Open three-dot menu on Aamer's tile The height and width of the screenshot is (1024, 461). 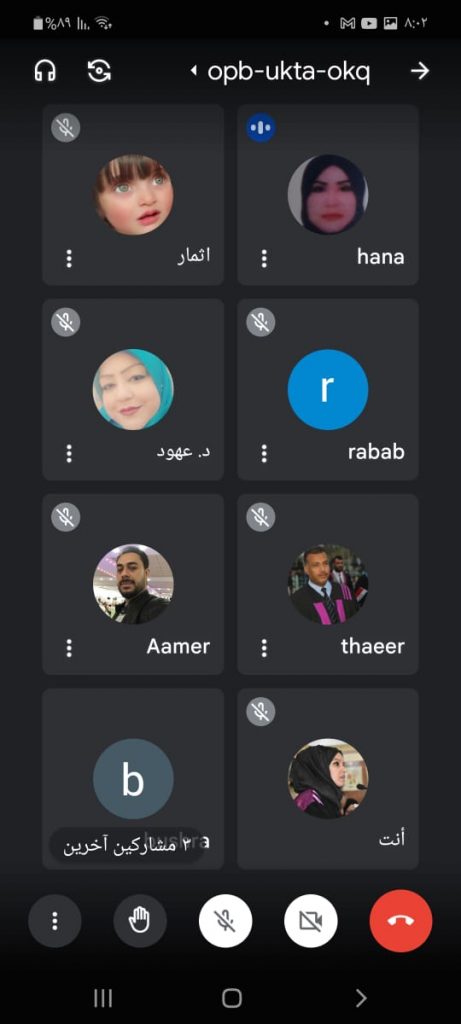coord(69,648)
